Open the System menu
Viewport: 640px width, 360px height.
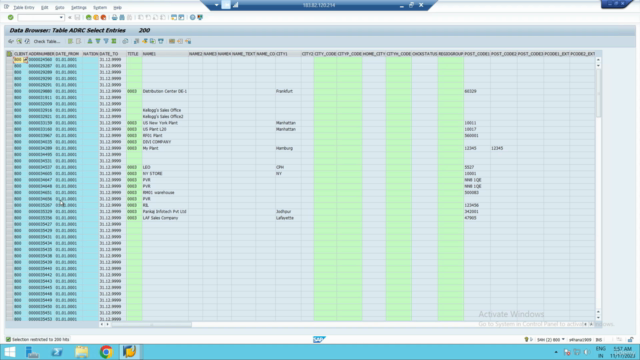[x=100, y=7]
